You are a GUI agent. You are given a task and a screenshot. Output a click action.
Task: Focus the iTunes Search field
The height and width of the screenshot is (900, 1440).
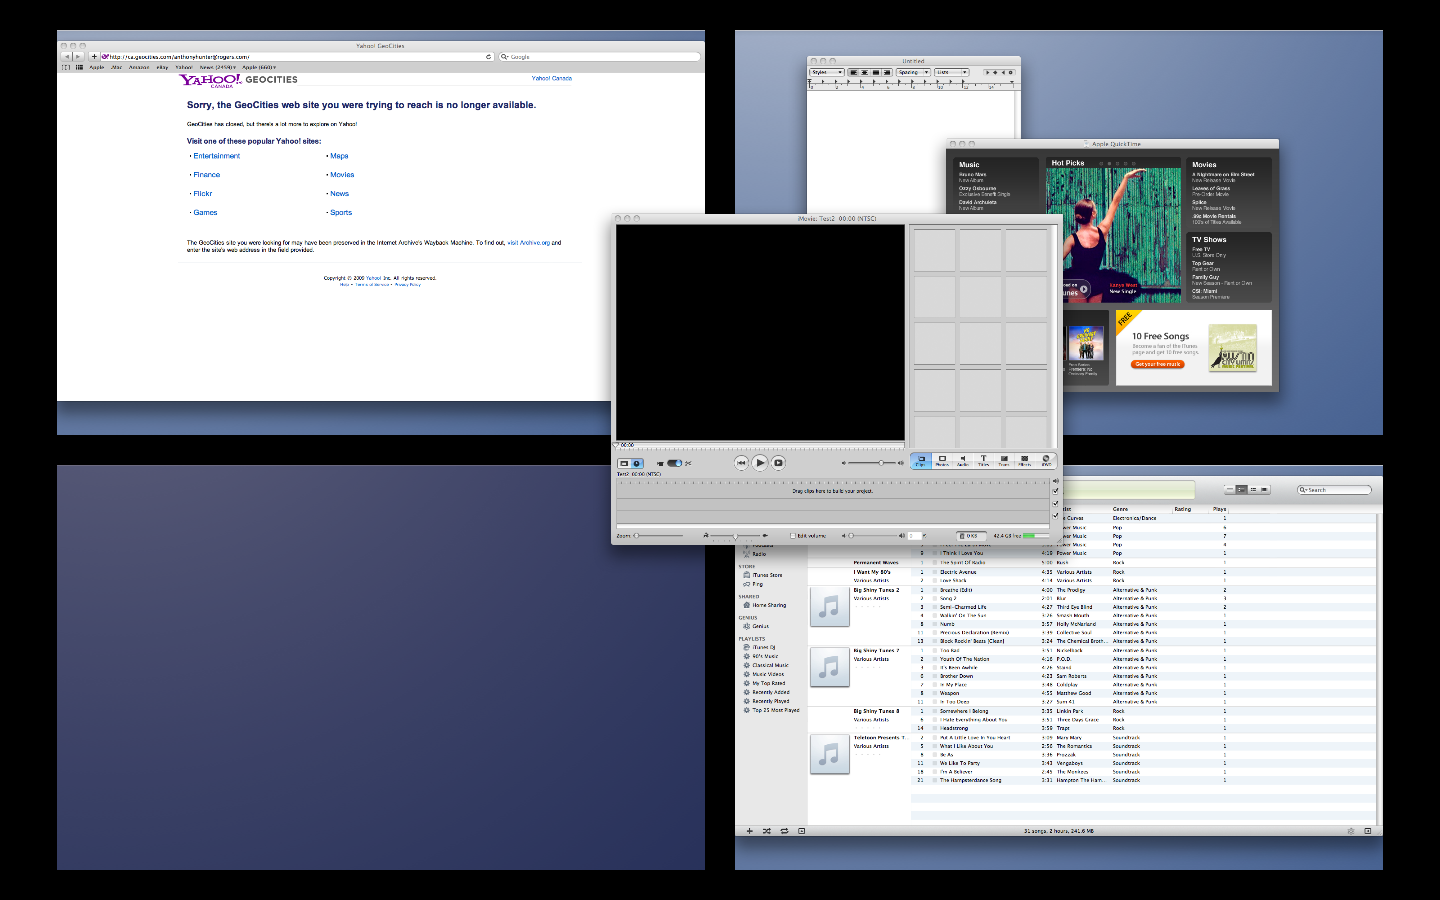1335,490
